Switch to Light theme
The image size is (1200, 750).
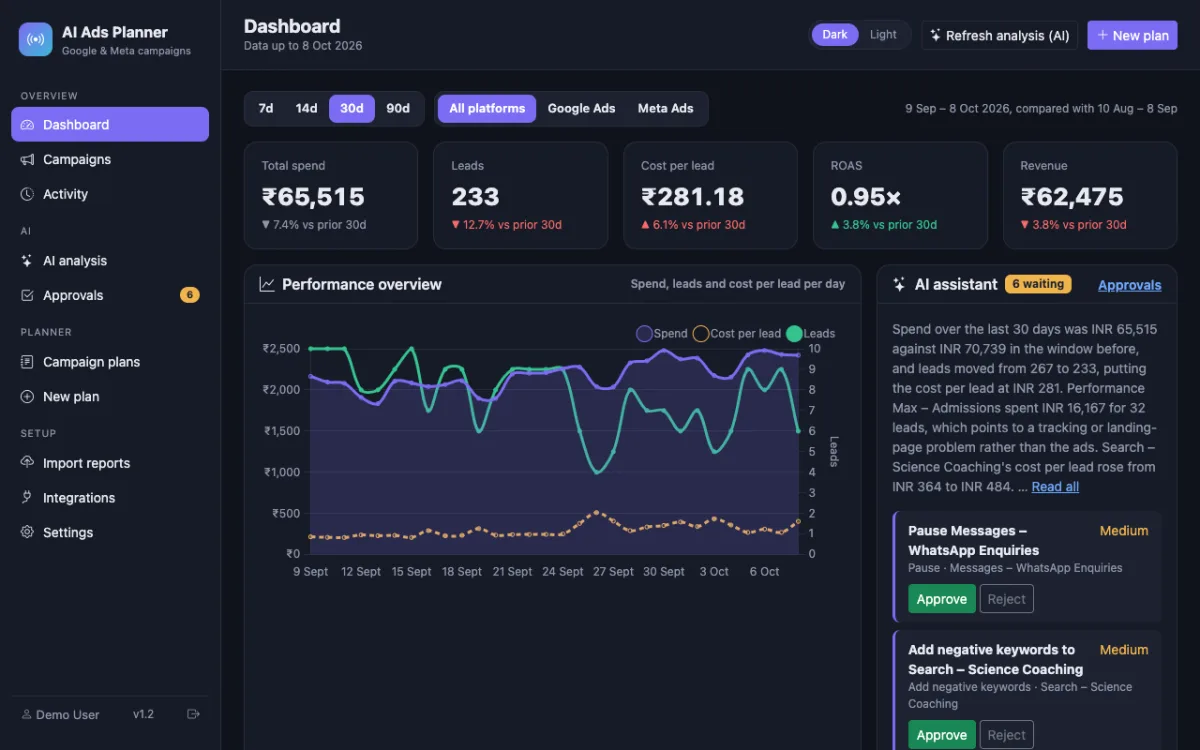pos(883,34)
